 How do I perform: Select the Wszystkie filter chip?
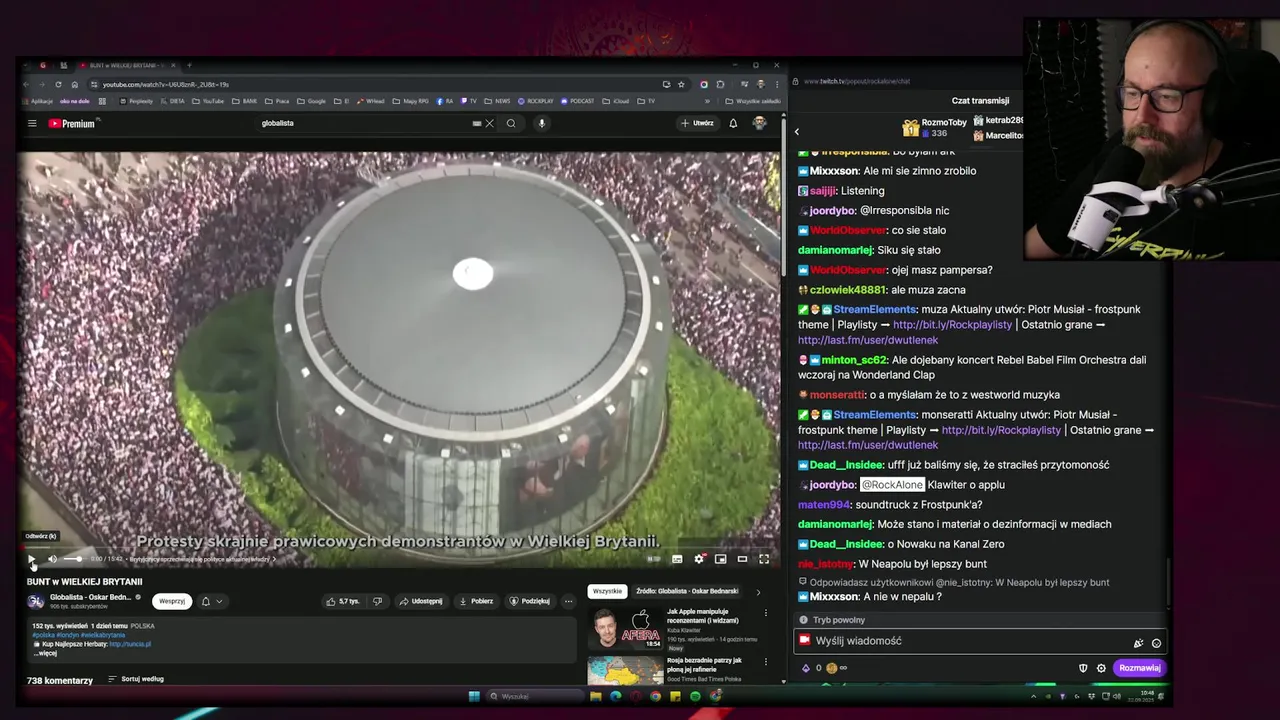pyautogui.click(x=607, y=591)
